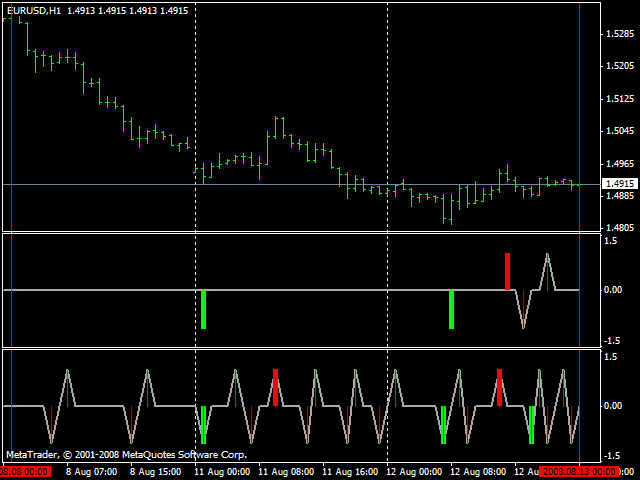Image resolution: width=640 pixels, height=480 pixels.
Task: Click price label 1.4885 on the scale
Action: 620,196
